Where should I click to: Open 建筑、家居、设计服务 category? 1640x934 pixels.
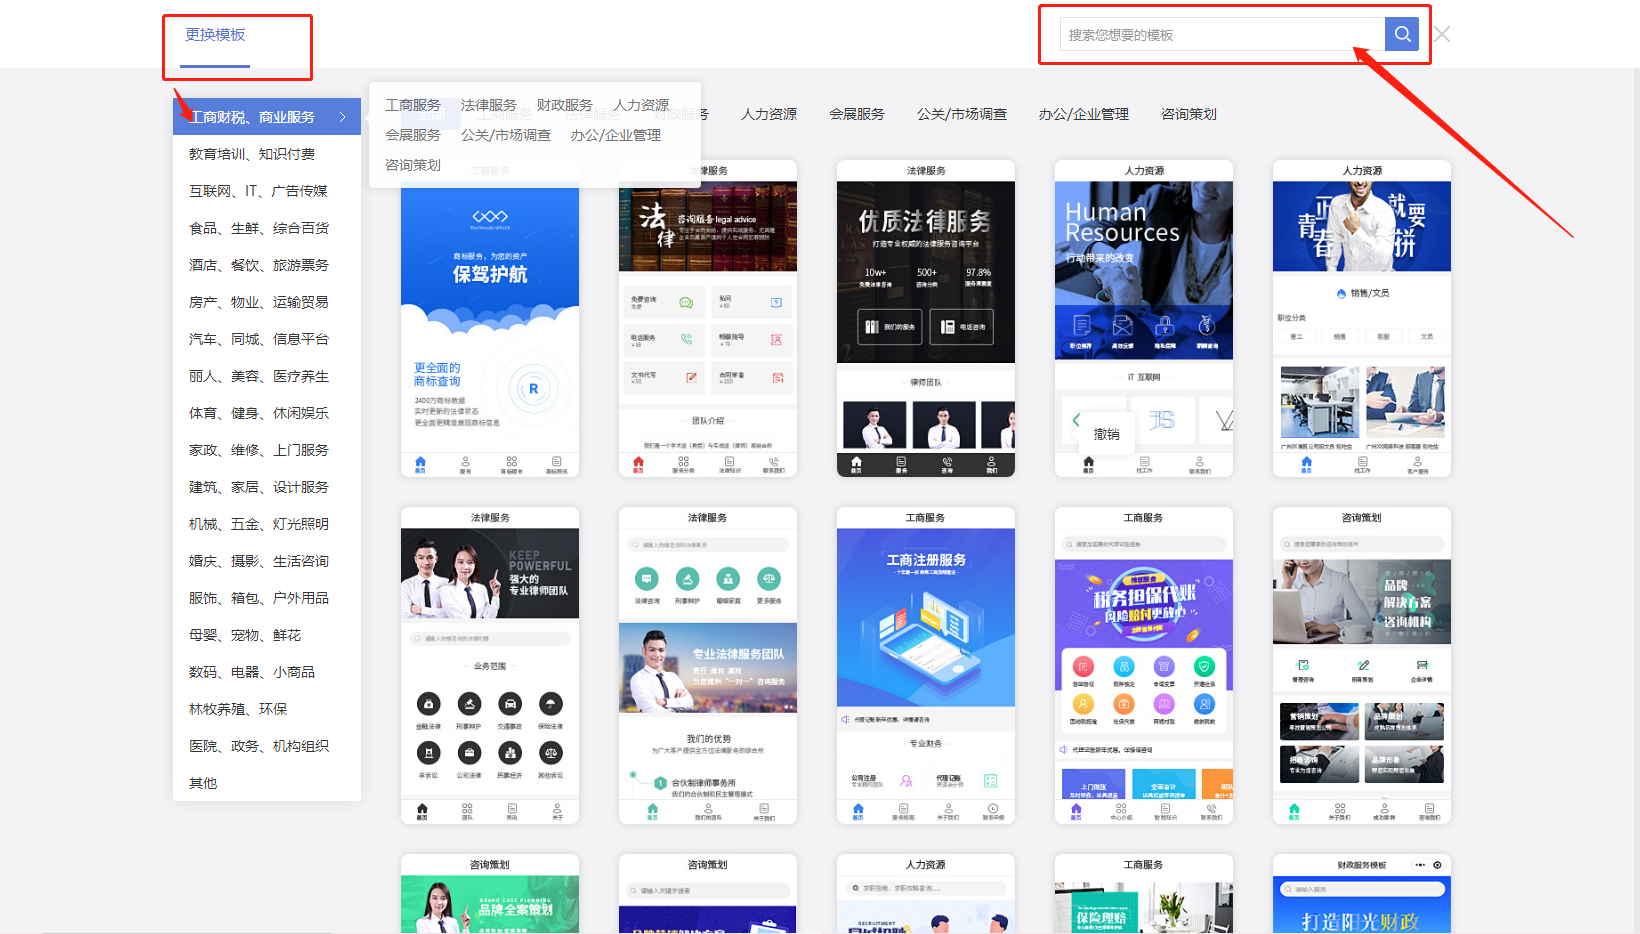point(259,487)
